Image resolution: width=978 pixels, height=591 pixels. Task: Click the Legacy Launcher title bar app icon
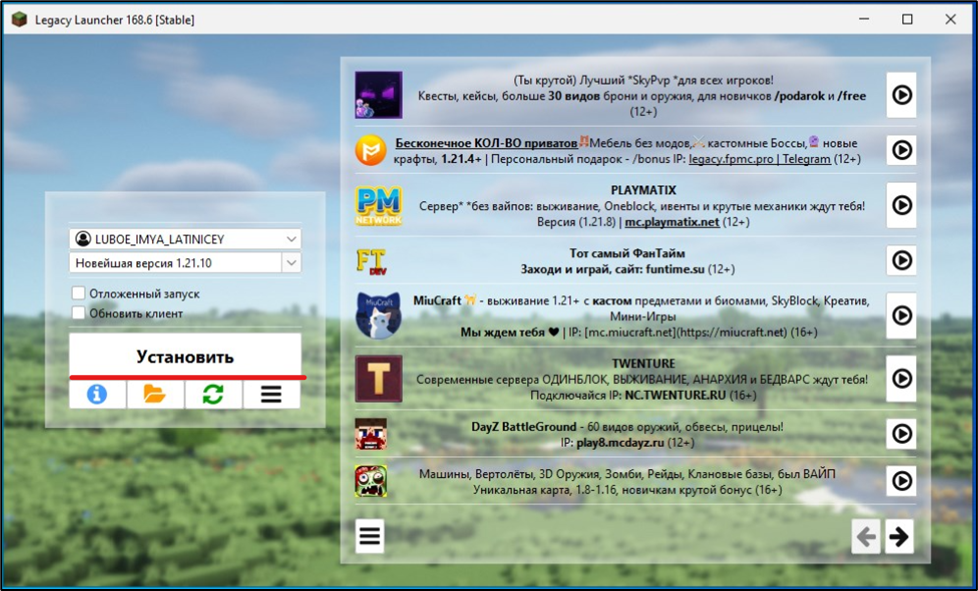(x=18, y=19)
